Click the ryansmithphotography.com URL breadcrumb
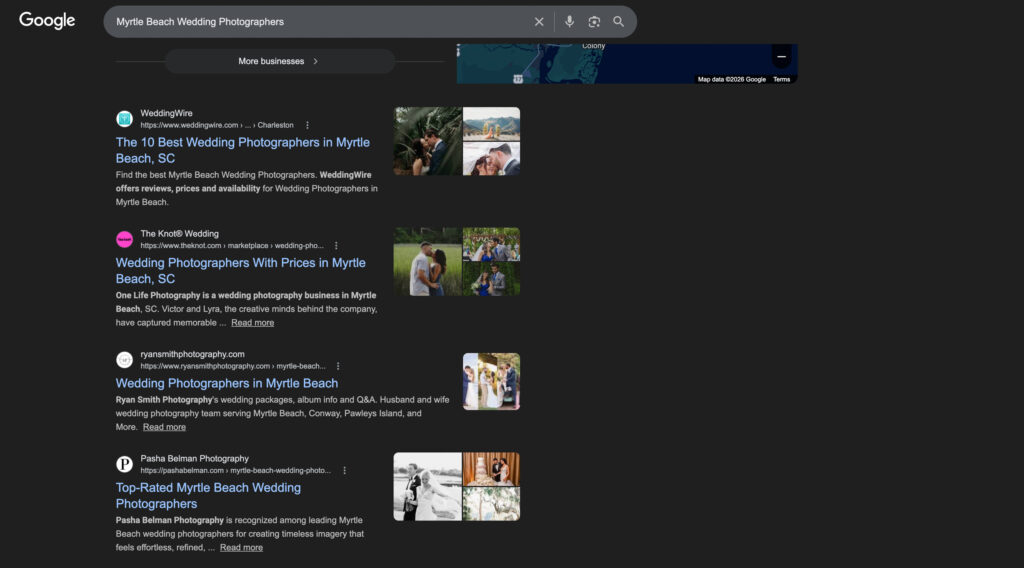Screen dimensions: 1024x568 (x=233, y=366)
